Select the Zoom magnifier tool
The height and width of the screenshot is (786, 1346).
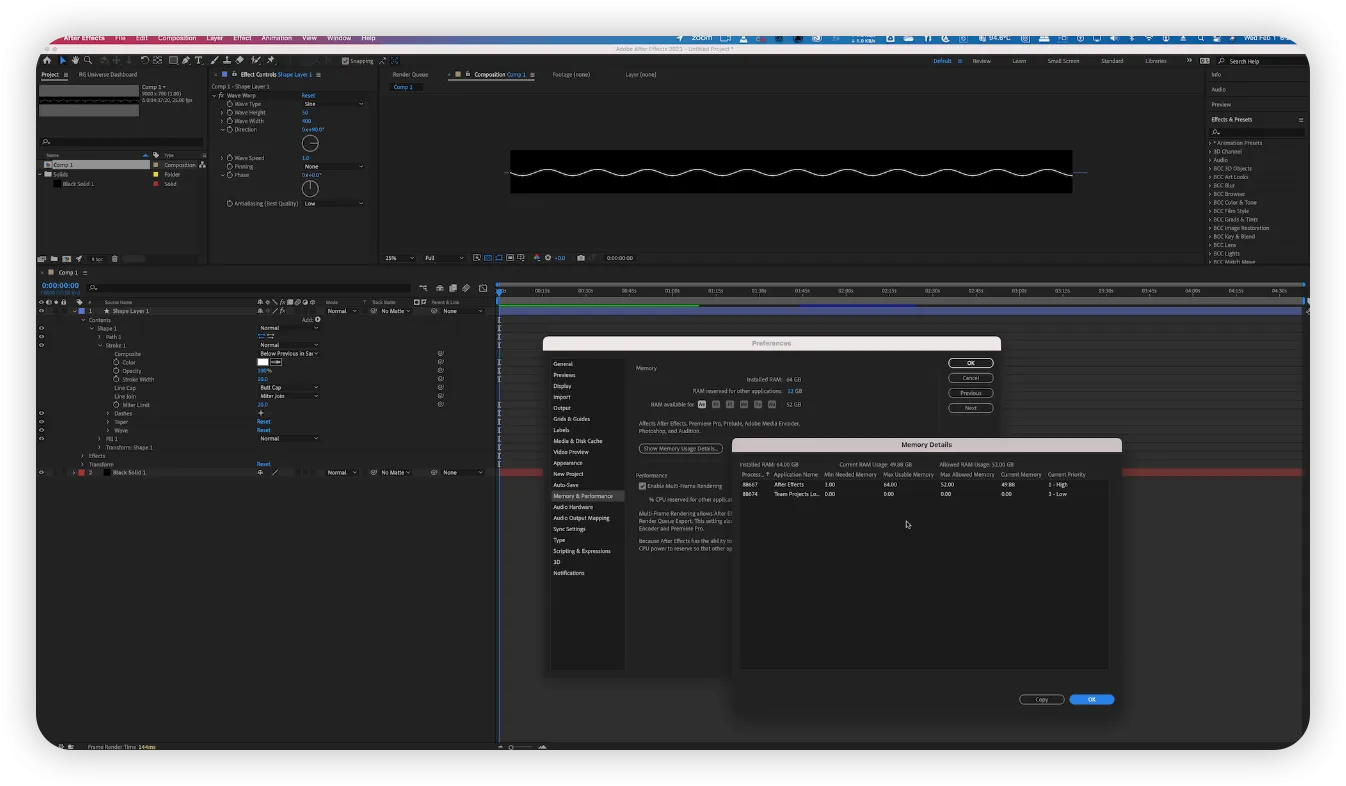point(88,60)
